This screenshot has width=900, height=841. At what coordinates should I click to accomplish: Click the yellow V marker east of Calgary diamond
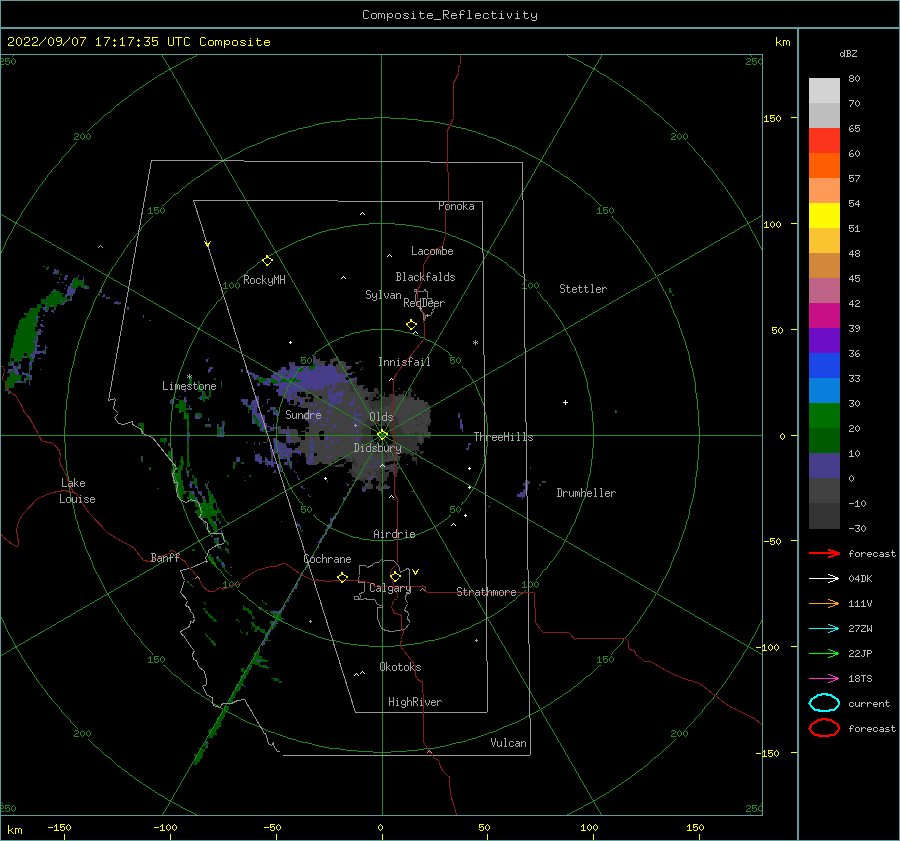[416, 572]
